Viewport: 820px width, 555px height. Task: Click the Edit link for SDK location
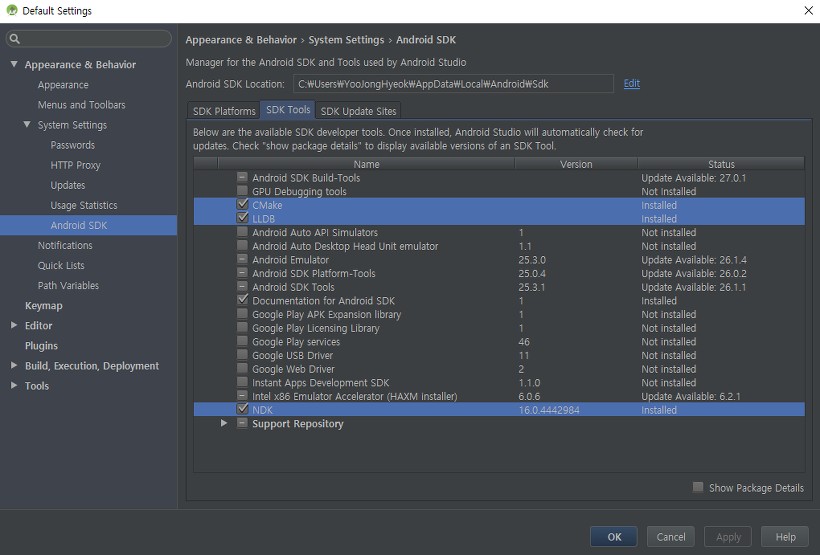pyautogui.click(x=632, y=83)
